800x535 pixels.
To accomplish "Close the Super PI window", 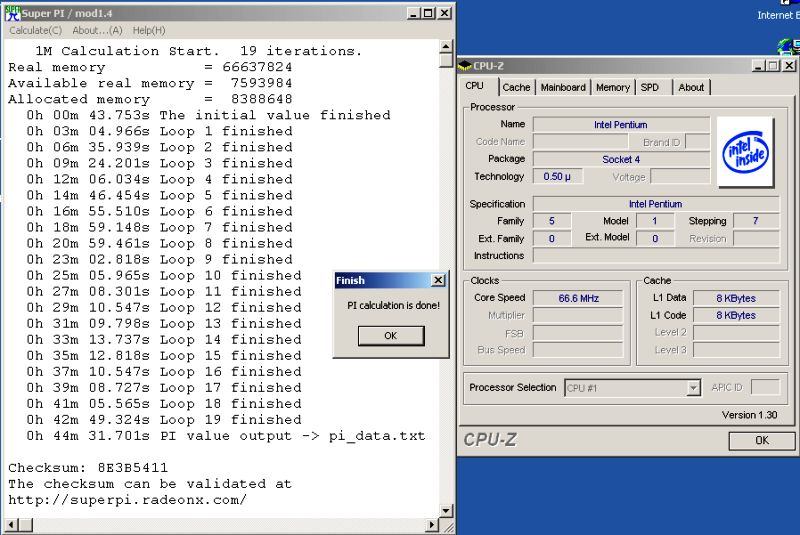I will [445, 13].
